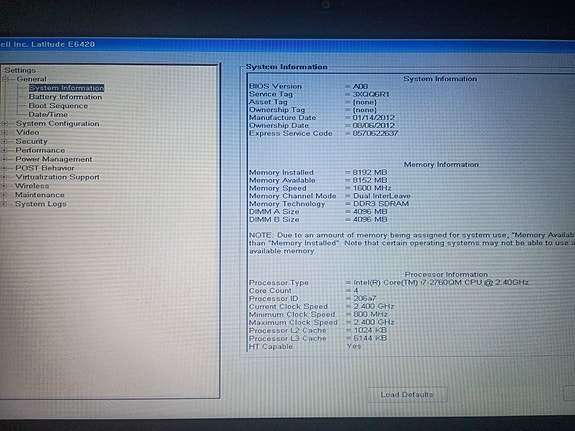Image resolution: width=575 pixels, height=431 pixels.
Task: Expand the System Logs node
Action: (4, 204)
